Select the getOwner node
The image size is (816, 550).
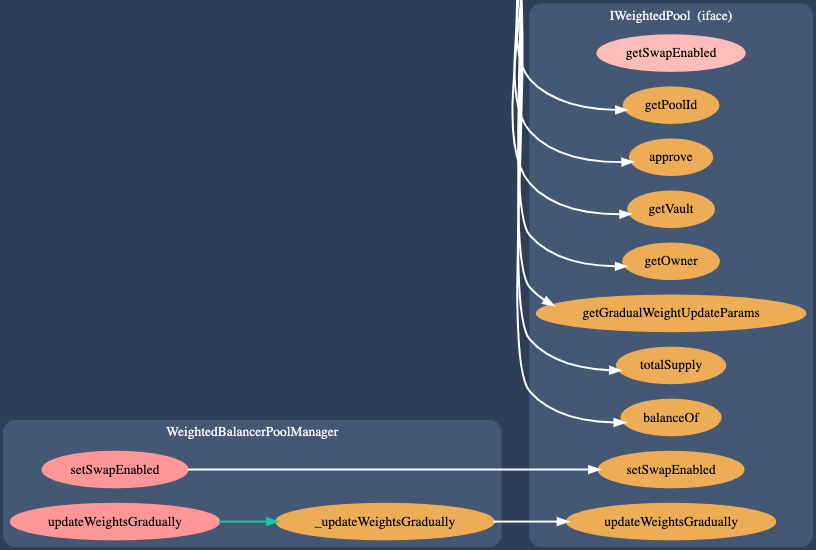click(671, 261)
